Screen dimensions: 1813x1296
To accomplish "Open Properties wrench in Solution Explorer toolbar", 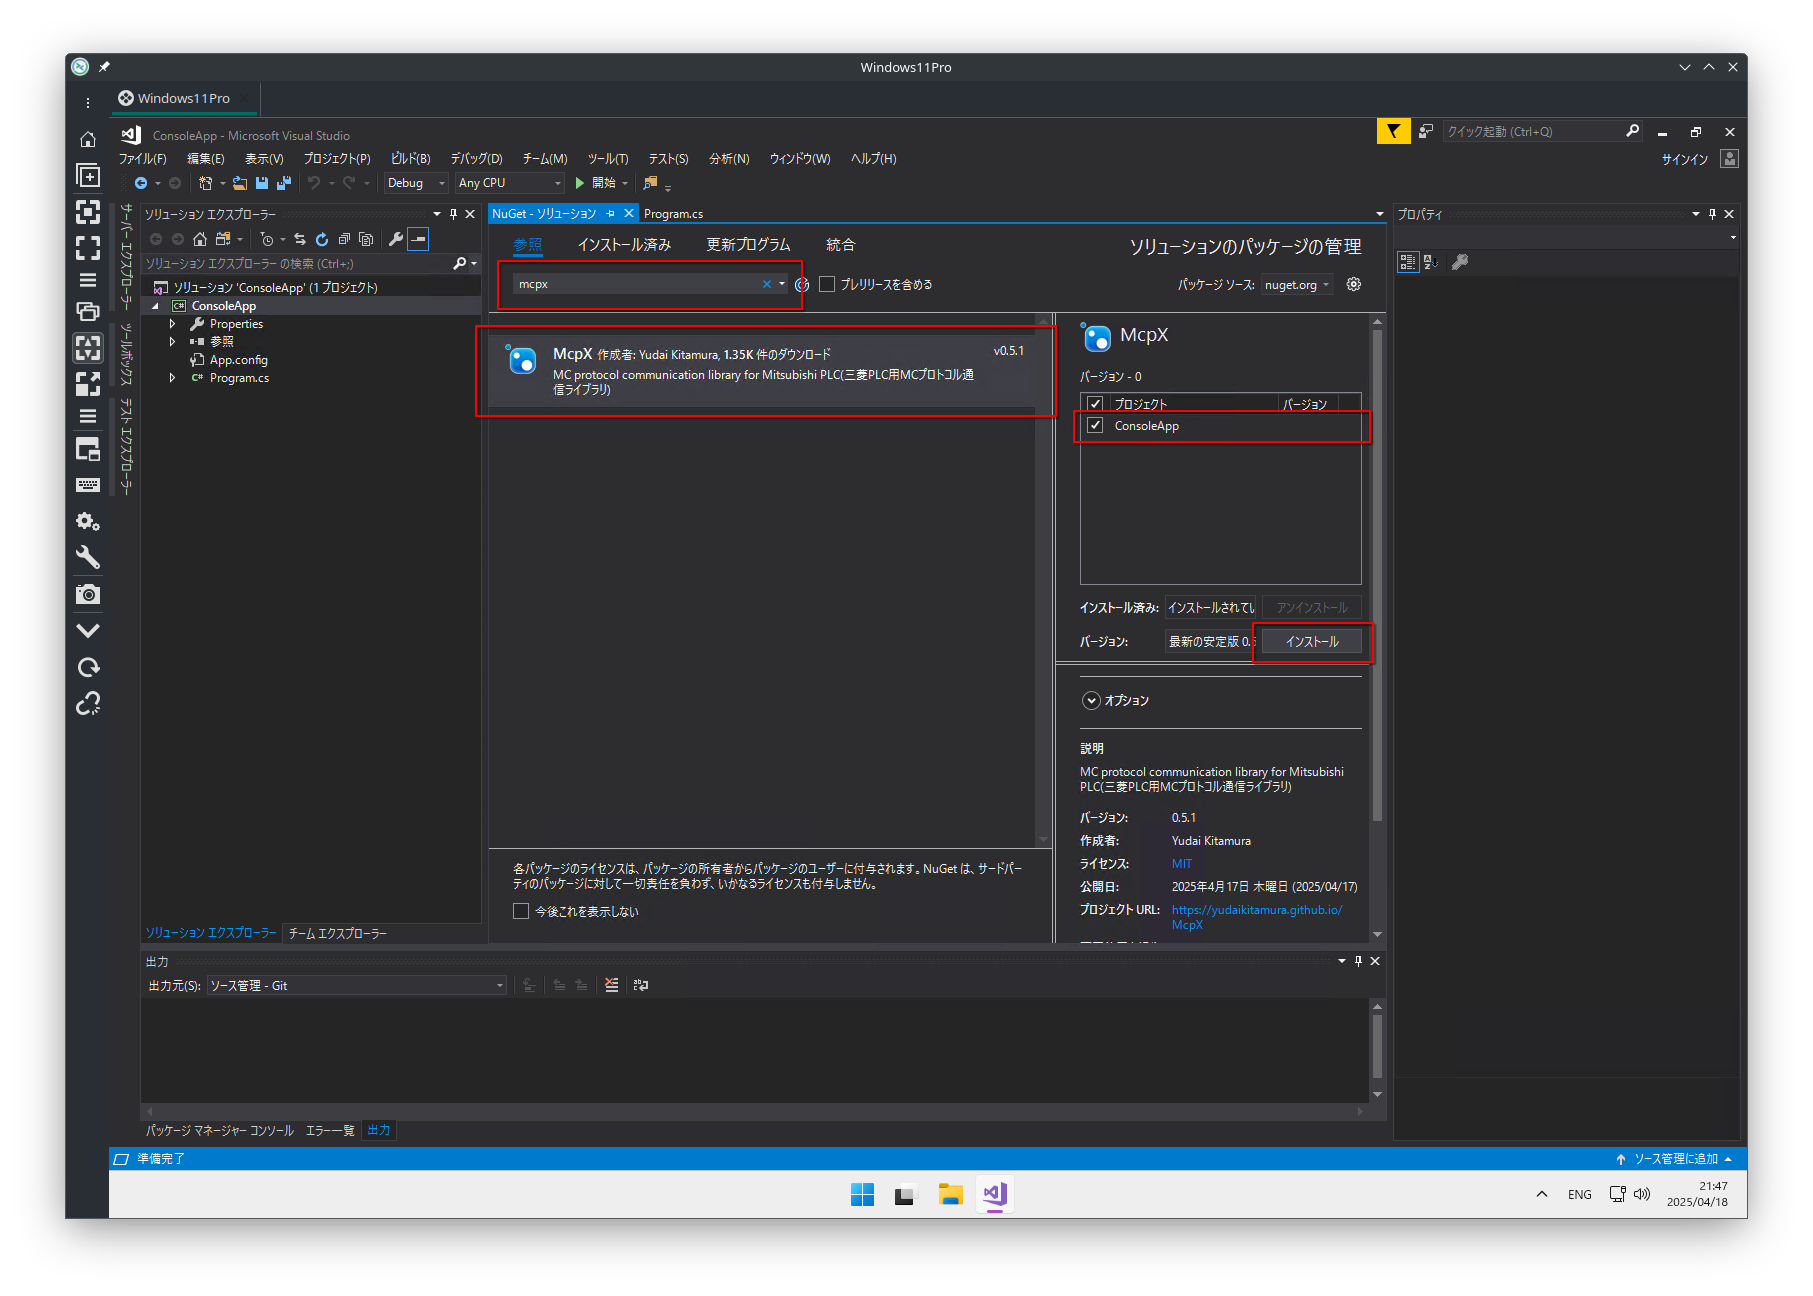I will [396, 239].
